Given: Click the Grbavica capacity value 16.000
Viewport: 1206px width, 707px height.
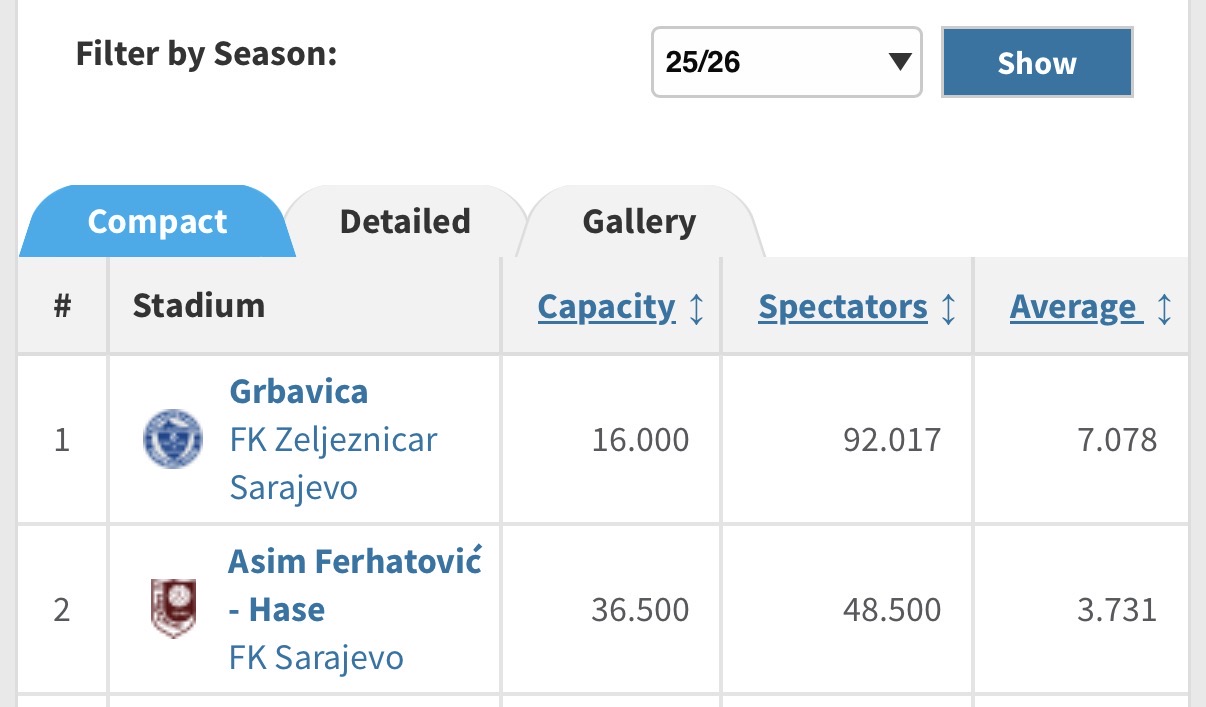Looking at the screenshot, I should 640,439.
